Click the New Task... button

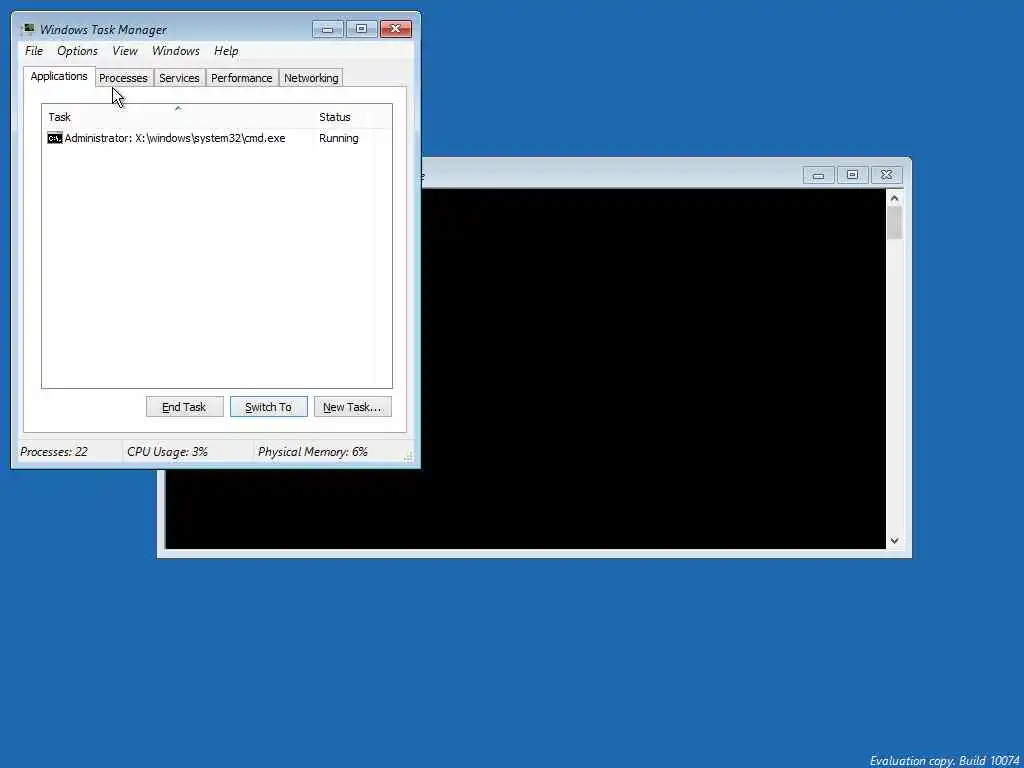point(352,407)
